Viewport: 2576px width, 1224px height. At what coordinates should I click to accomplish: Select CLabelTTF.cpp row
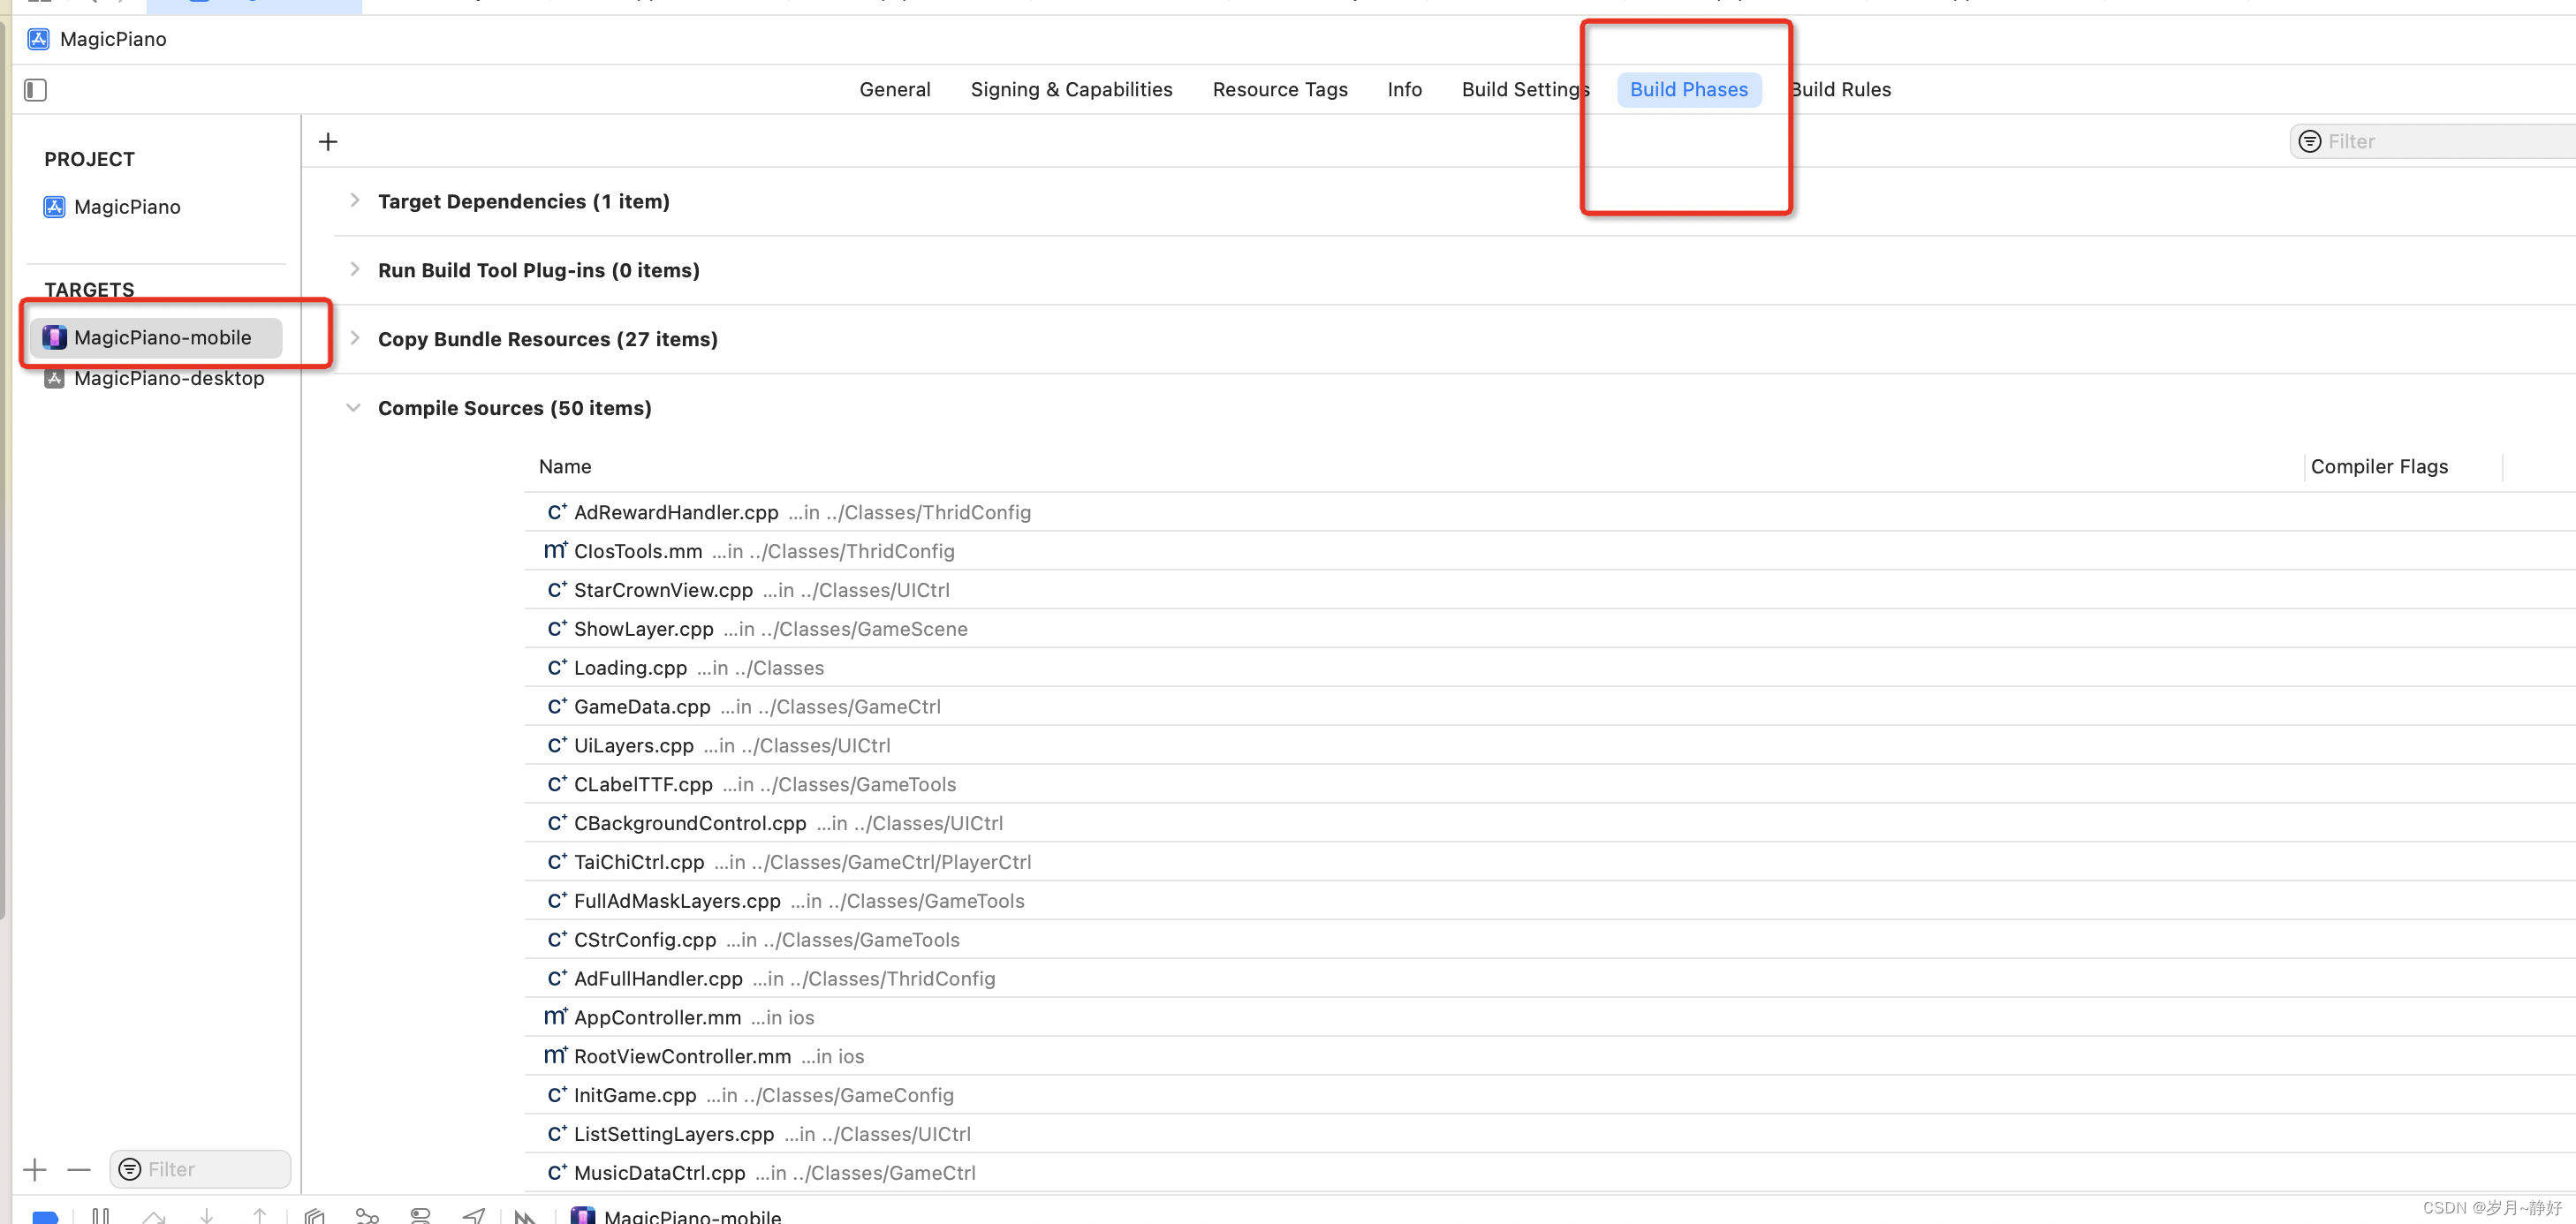[x=1550, y=785]
